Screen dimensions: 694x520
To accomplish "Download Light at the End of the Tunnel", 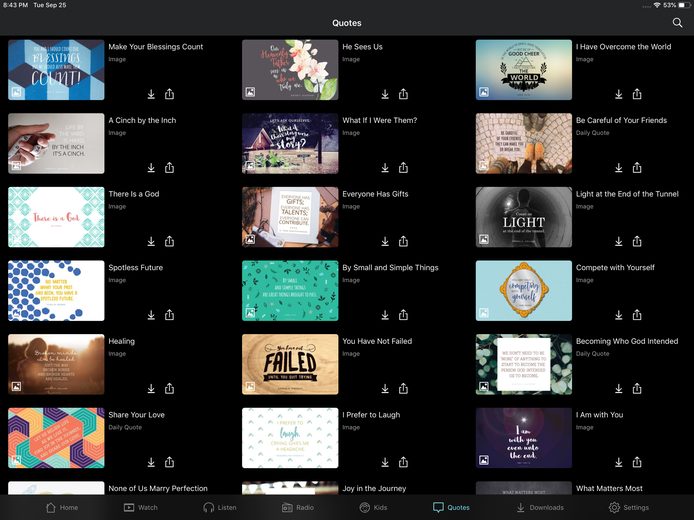I will click(619, 241).
